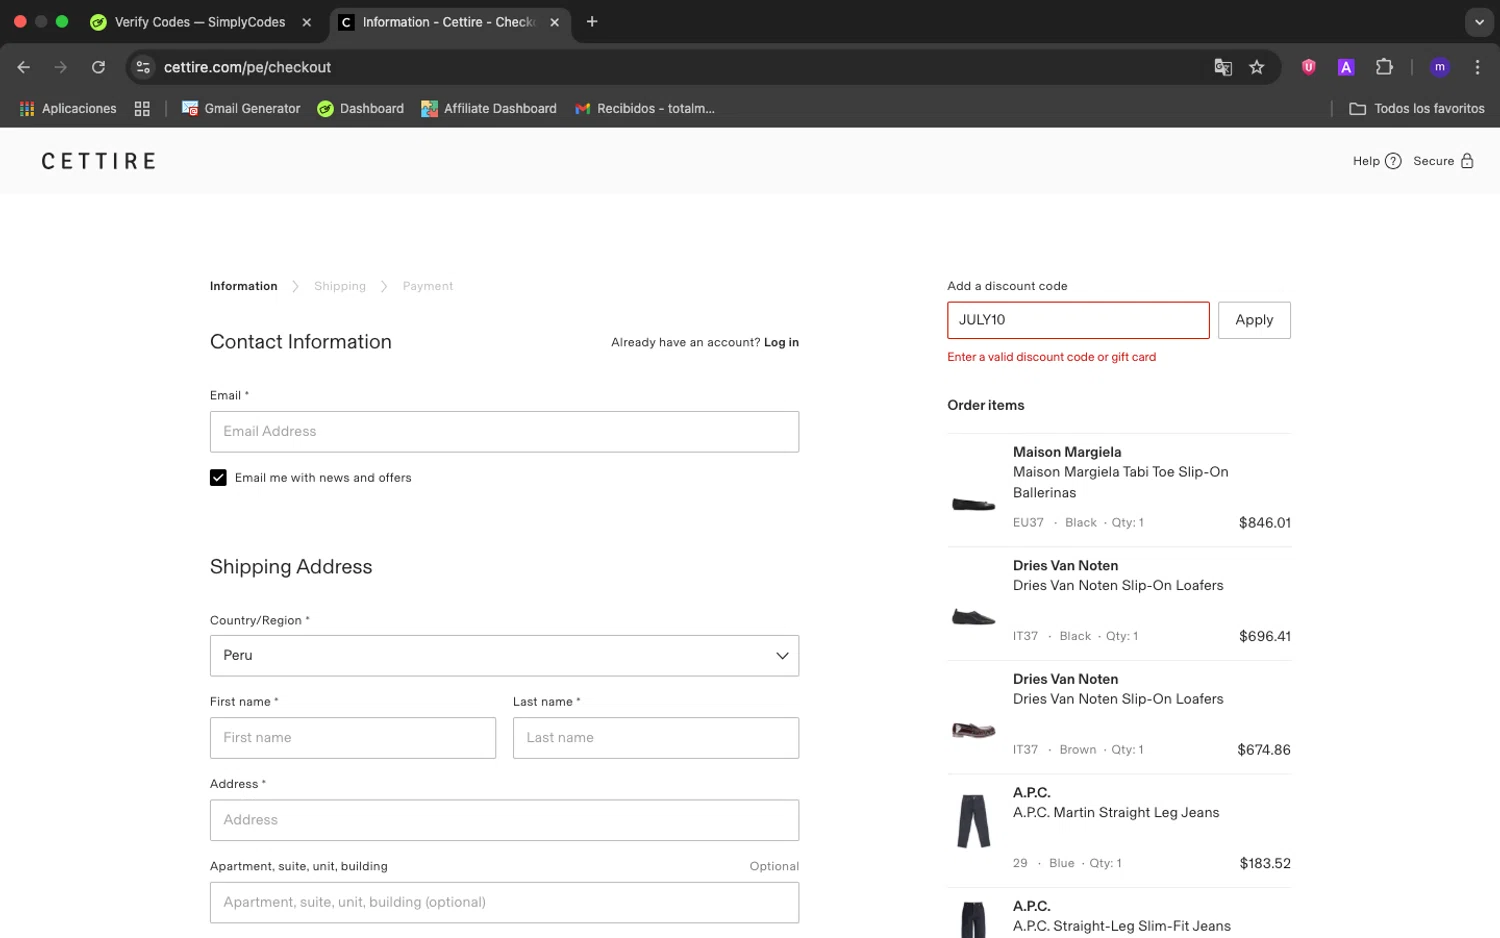Screen dimensions: 1500x938
Task: Uncheck Email me with news and offers
Action: (218, 478)
